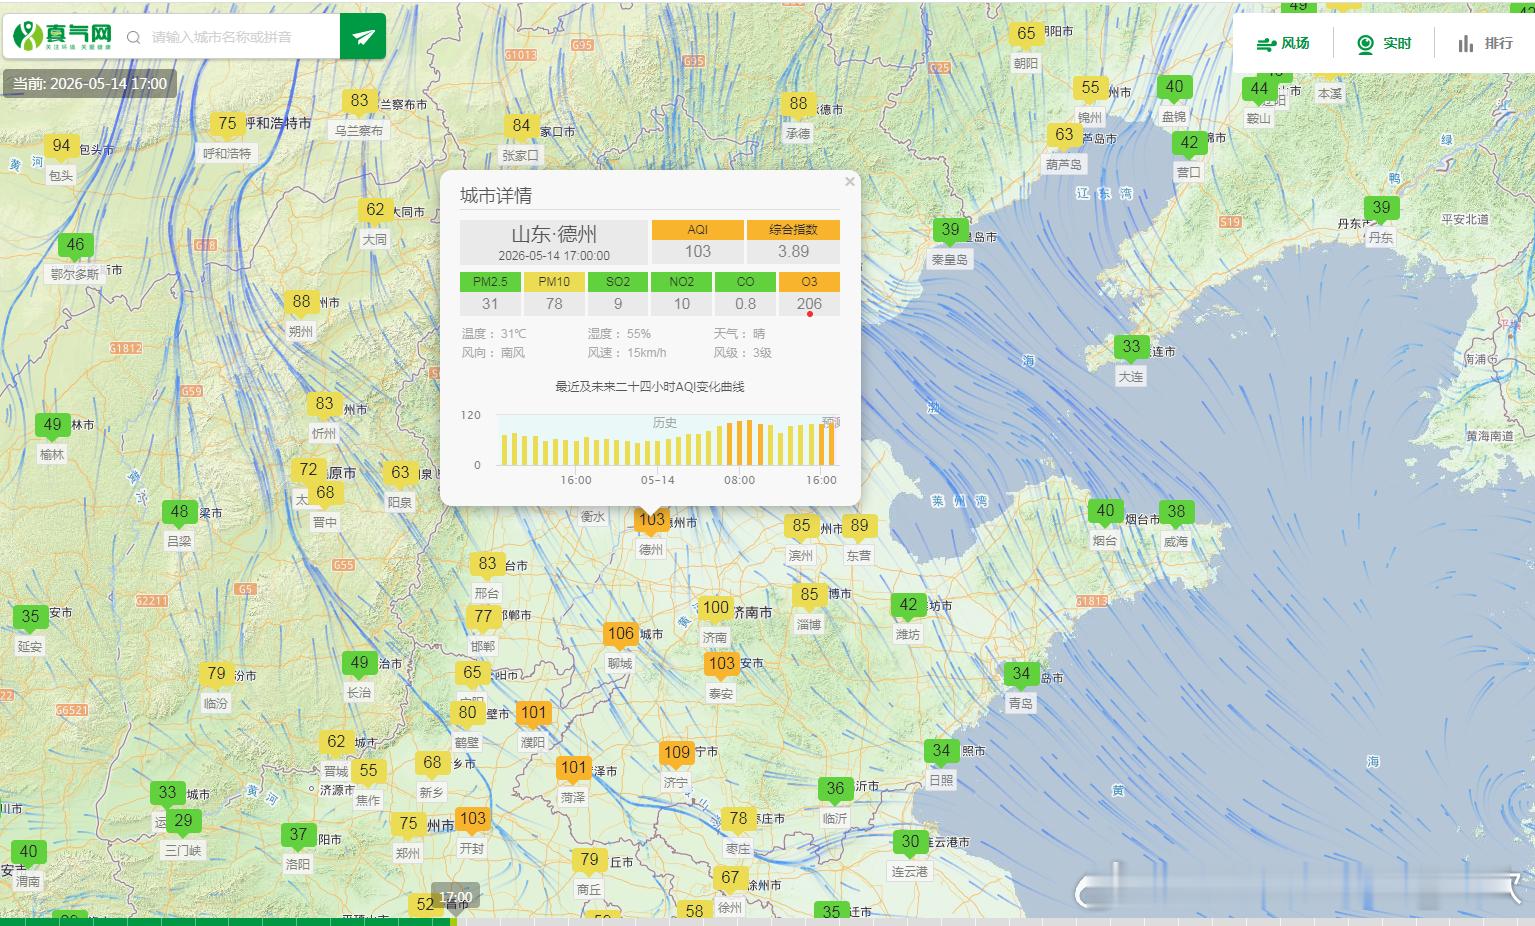1535x926 pixels.
Task: Click the 洛阳 city label
Action: pyautogui.click(x=298, y=864)
